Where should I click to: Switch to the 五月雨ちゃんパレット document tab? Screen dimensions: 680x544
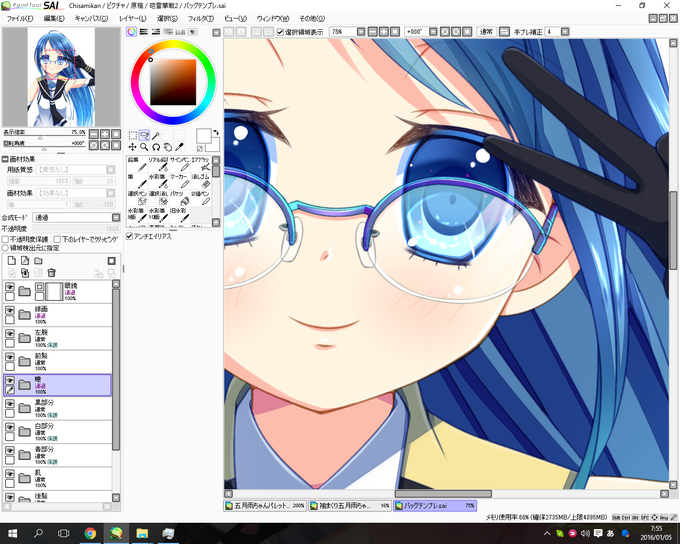click(x=265, y=505)
